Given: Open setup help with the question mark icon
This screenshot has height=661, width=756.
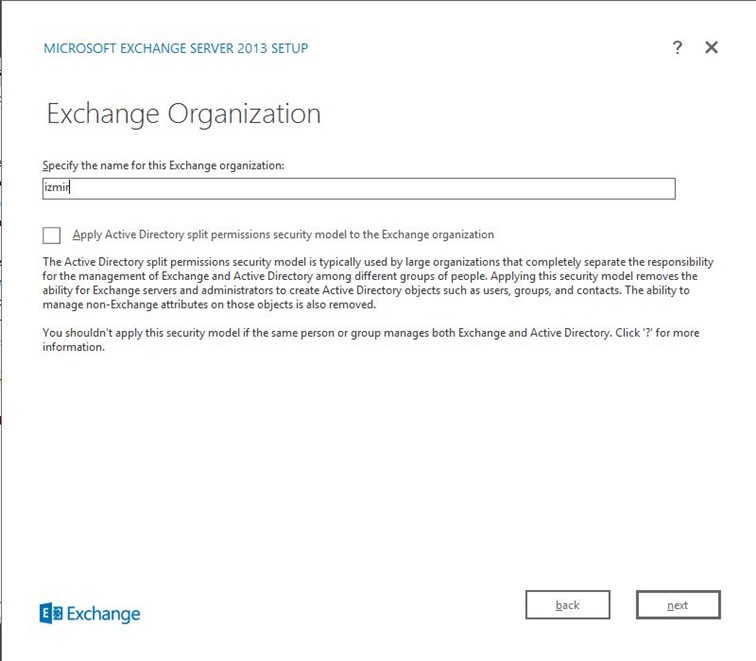Looking at the screenshot, I should (677, 48).
